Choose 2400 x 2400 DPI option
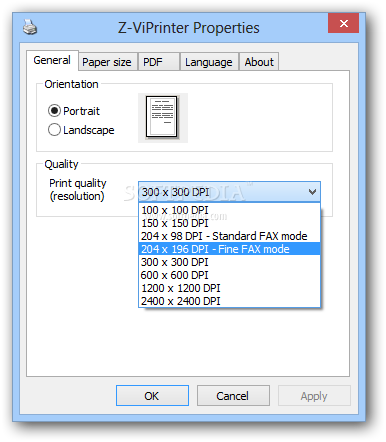 click(x=229, y=301)
